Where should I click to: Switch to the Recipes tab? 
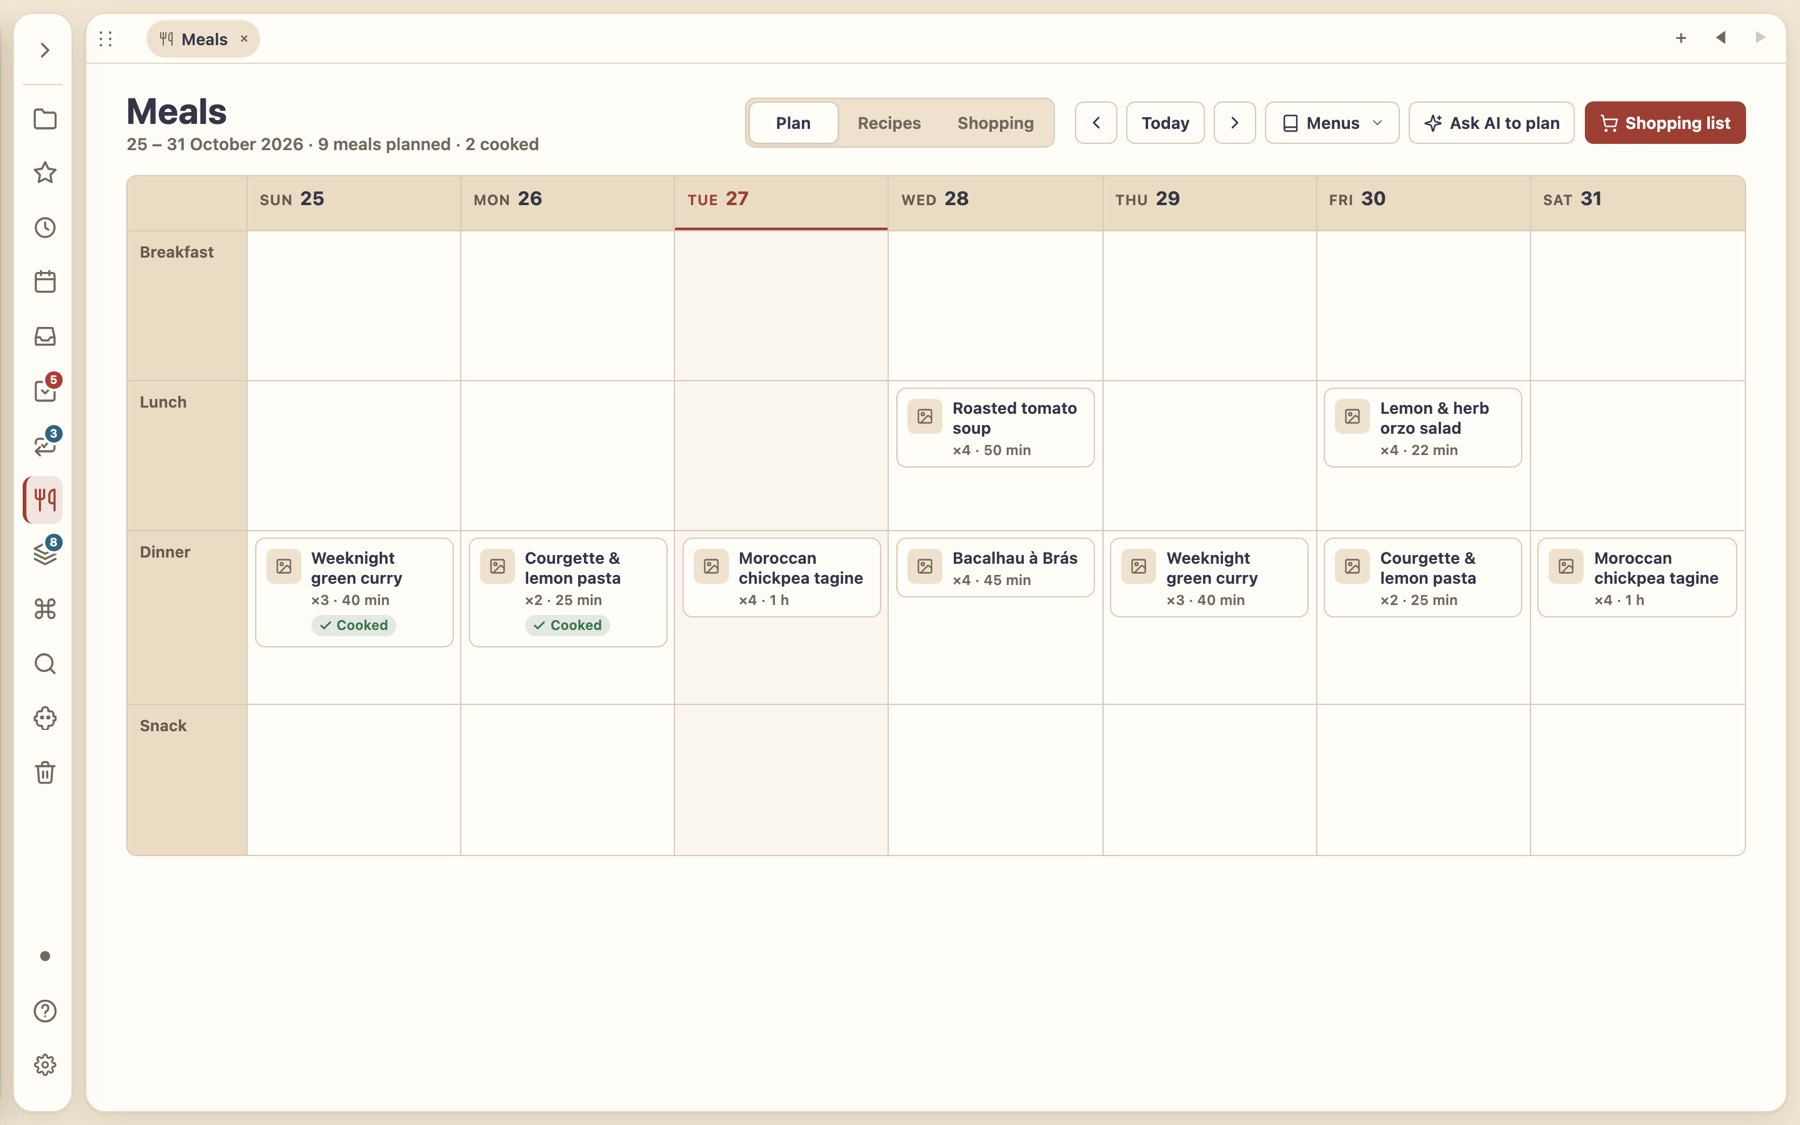tap(889, 123)
